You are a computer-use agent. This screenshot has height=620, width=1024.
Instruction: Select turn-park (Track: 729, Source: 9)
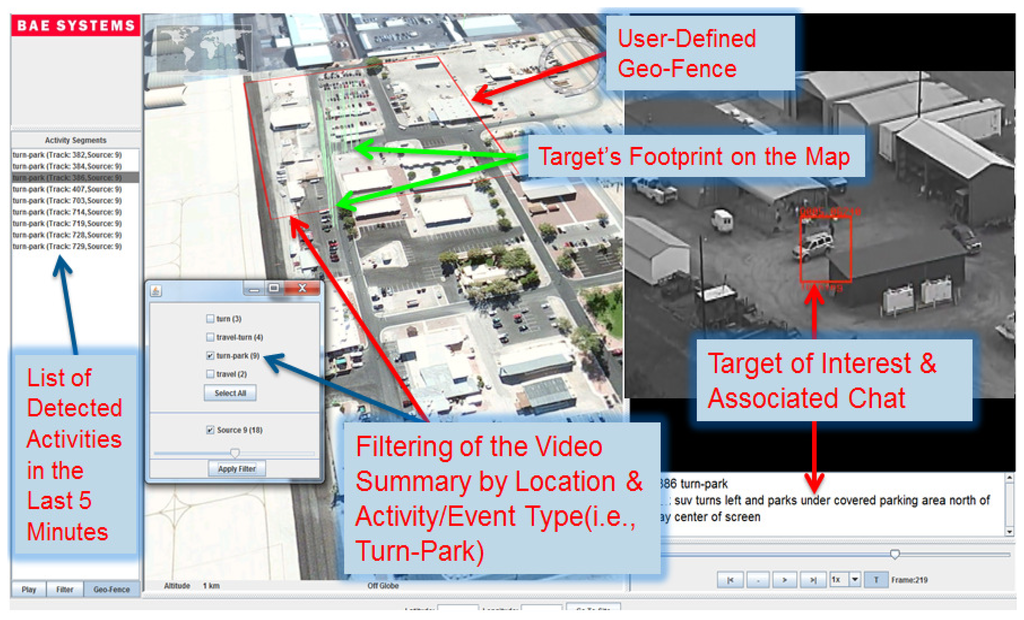(x=75, y=246)
